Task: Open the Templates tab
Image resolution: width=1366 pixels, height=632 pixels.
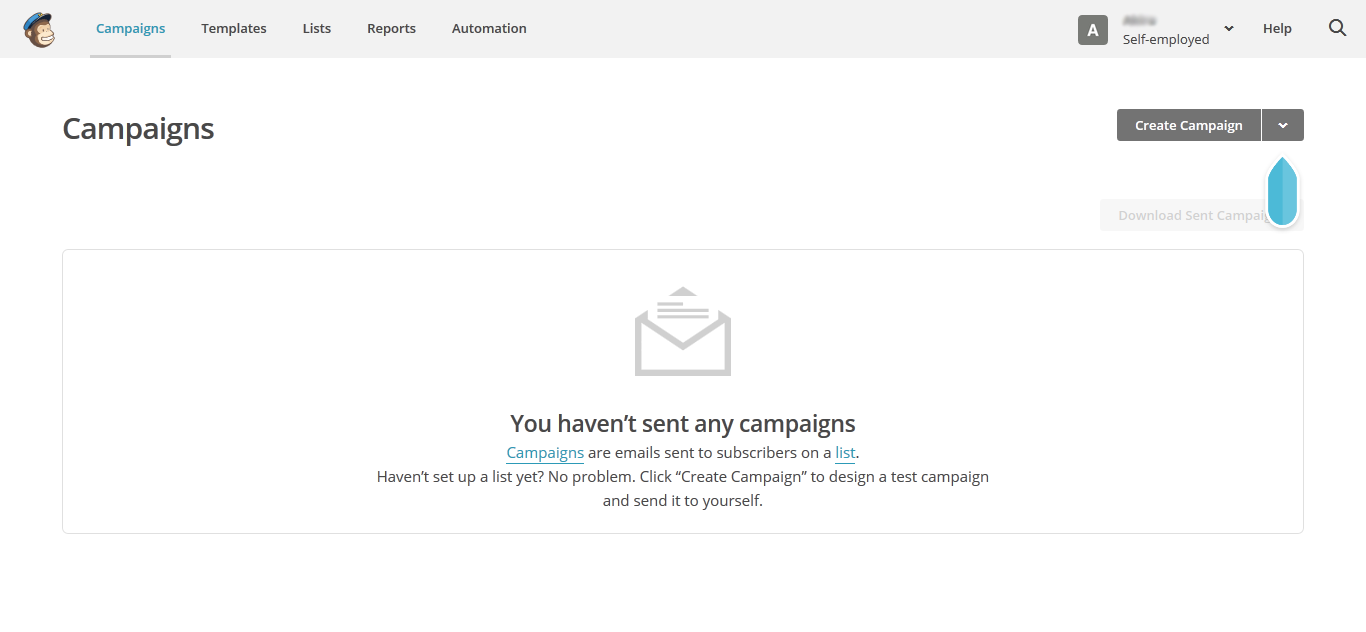Action: tap(234, 28)
